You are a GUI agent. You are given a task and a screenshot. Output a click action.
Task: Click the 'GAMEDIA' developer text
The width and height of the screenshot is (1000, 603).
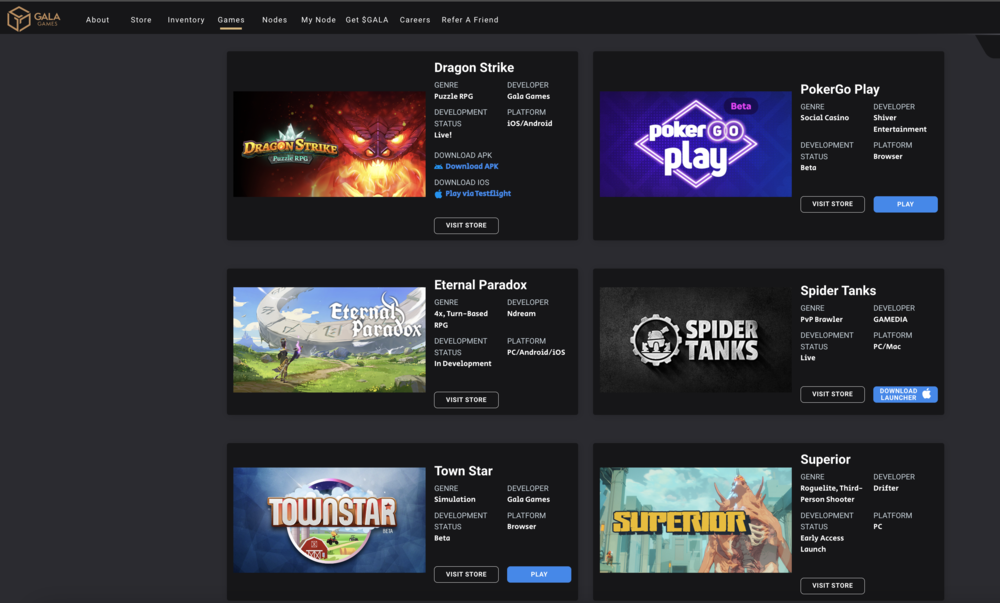(890, 319)
